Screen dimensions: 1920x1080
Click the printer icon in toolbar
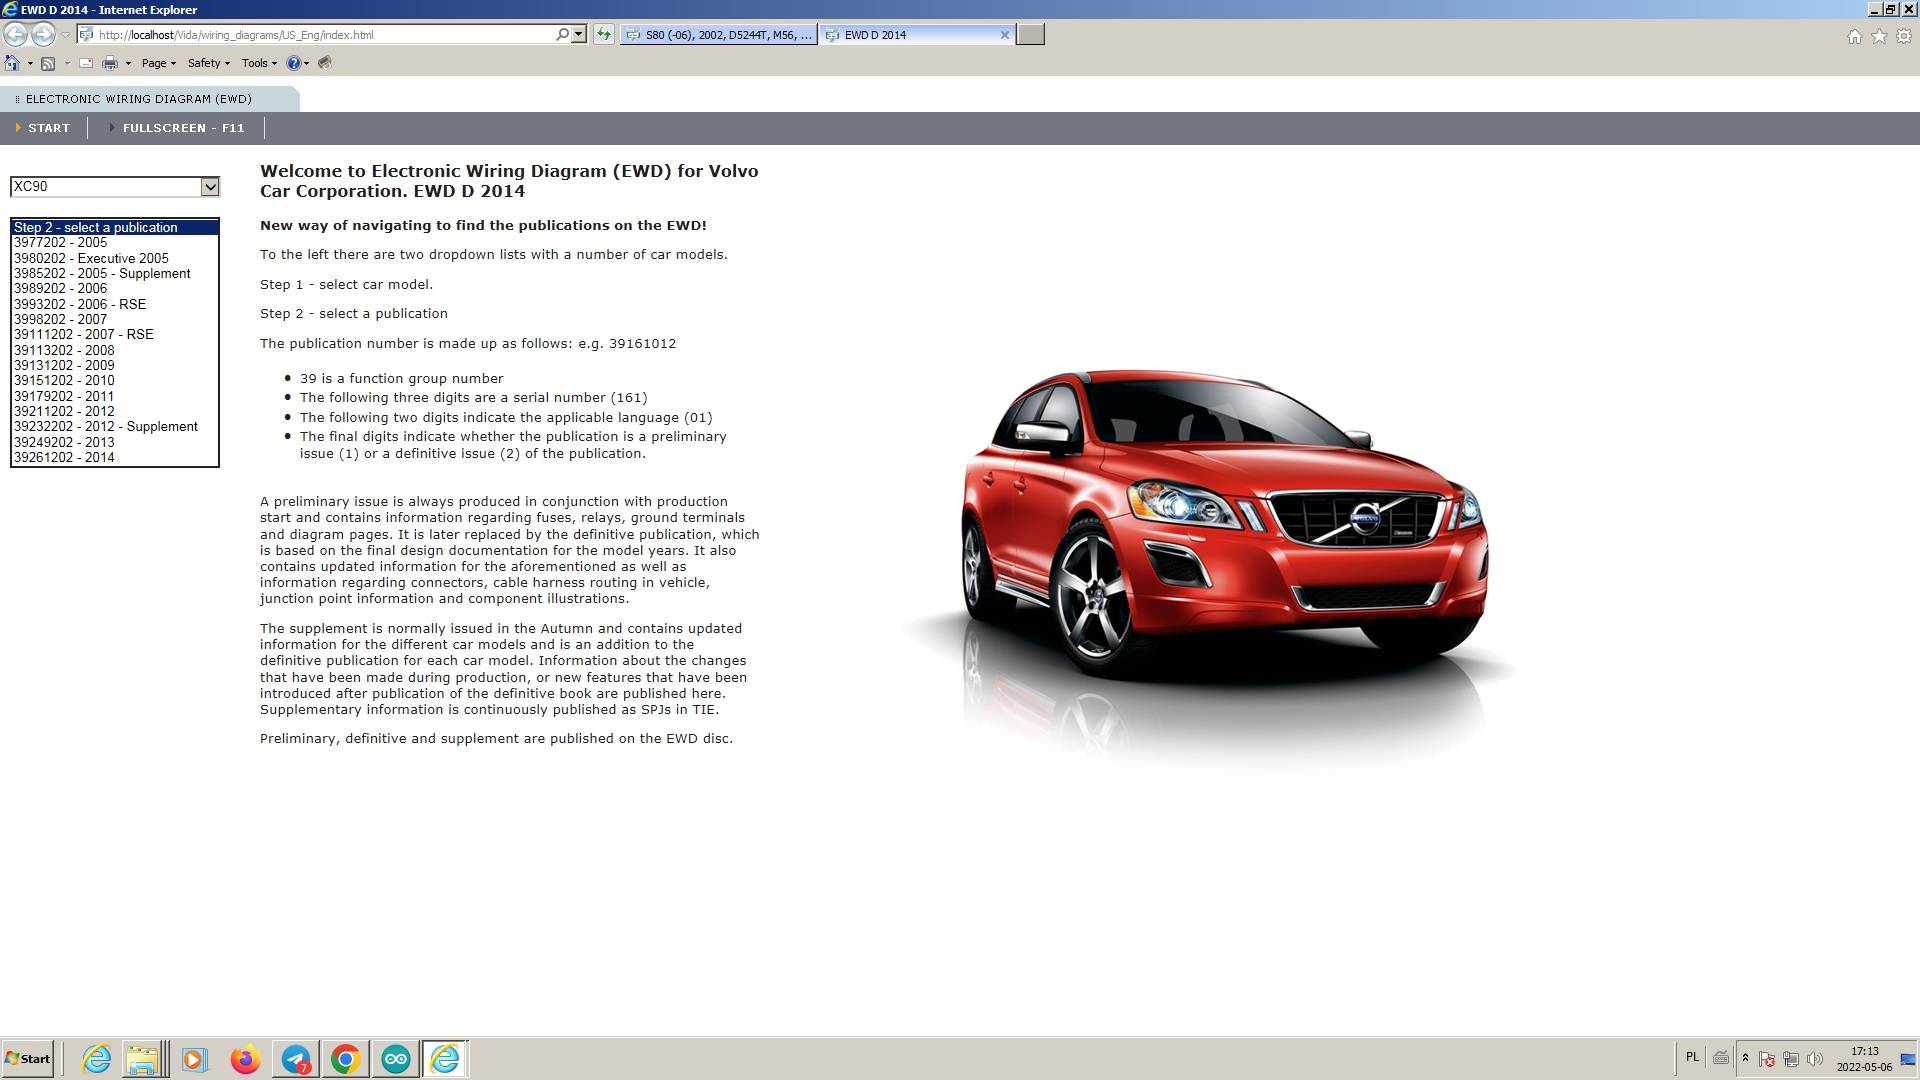[x=110, y=63]
